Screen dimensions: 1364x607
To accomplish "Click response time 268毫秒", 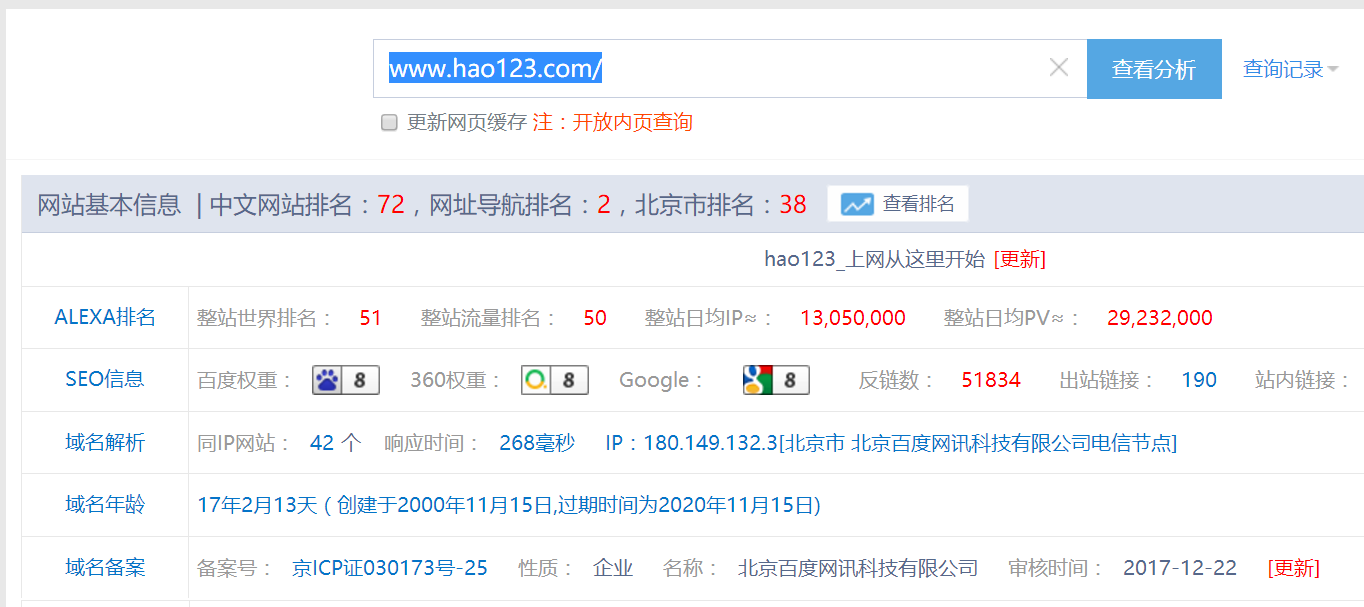I will point(537,442).
